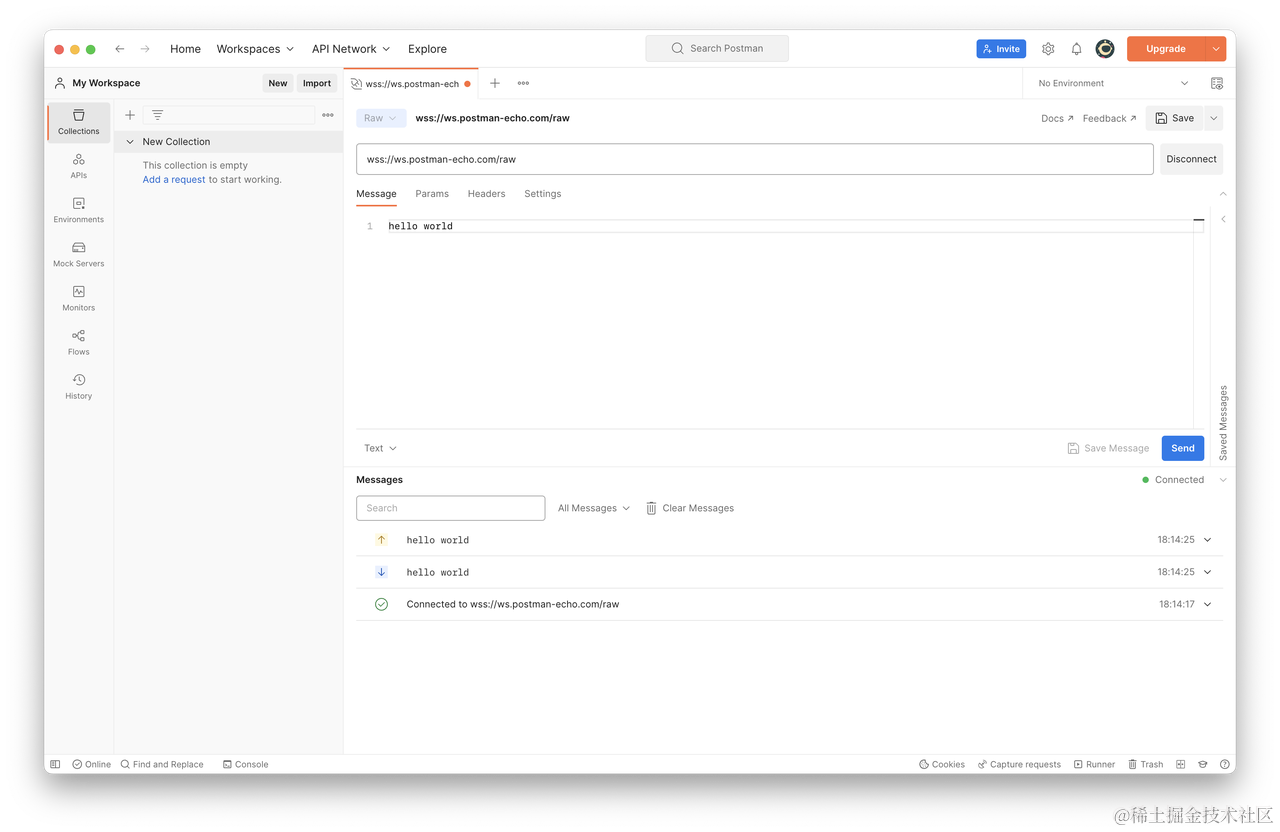1280x832 pixels.
Task: Click the messages Search field
Action: [451, 508]
